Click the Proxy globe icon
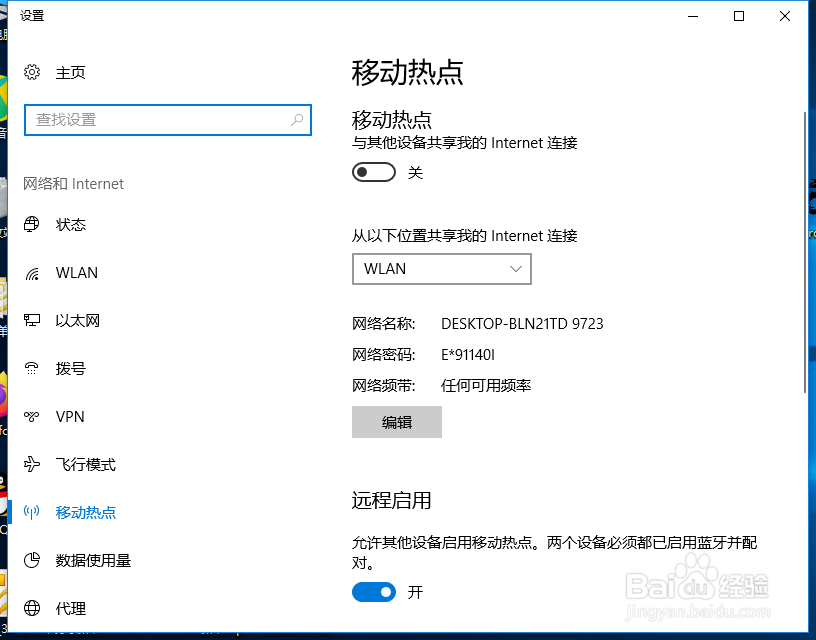 pos(32,608)
